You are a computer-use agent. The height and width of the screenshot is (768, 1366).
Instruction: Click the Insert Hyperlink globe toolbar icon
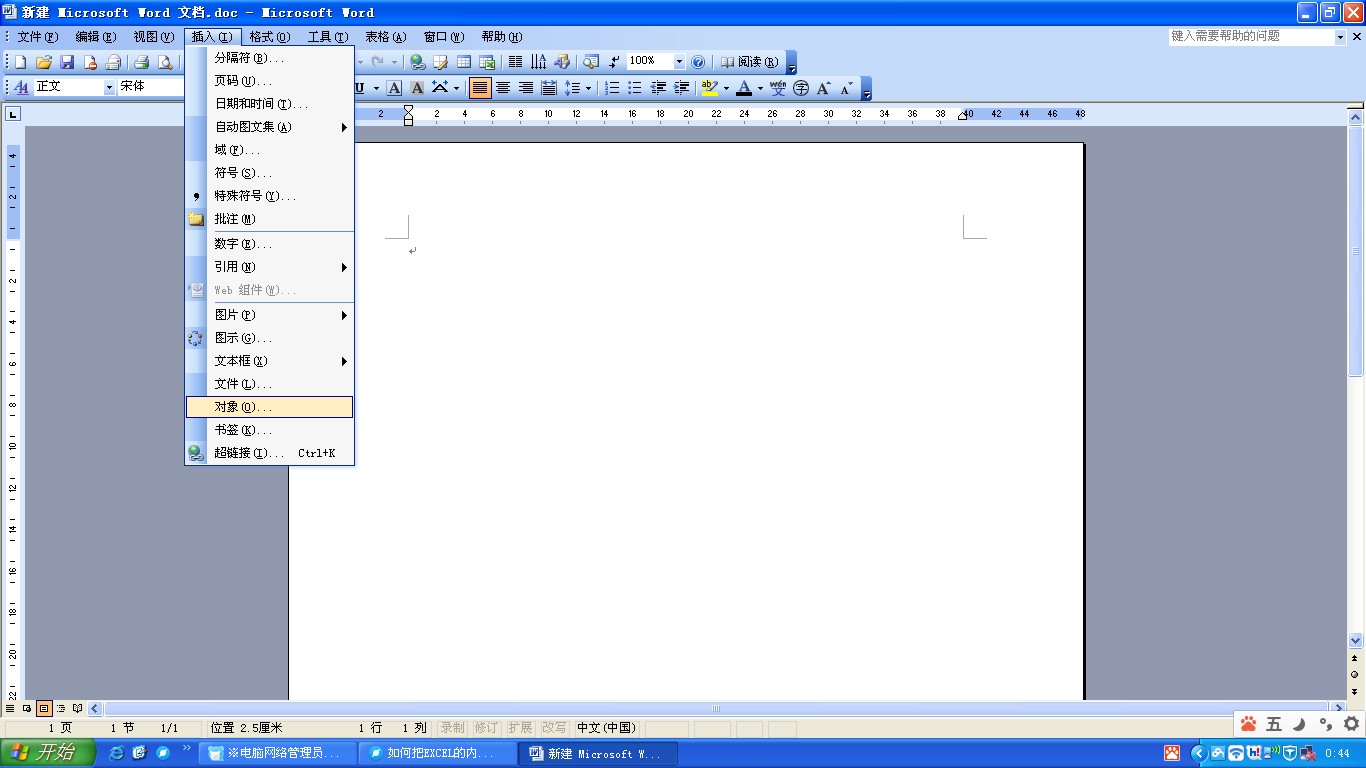click(418, 62)
